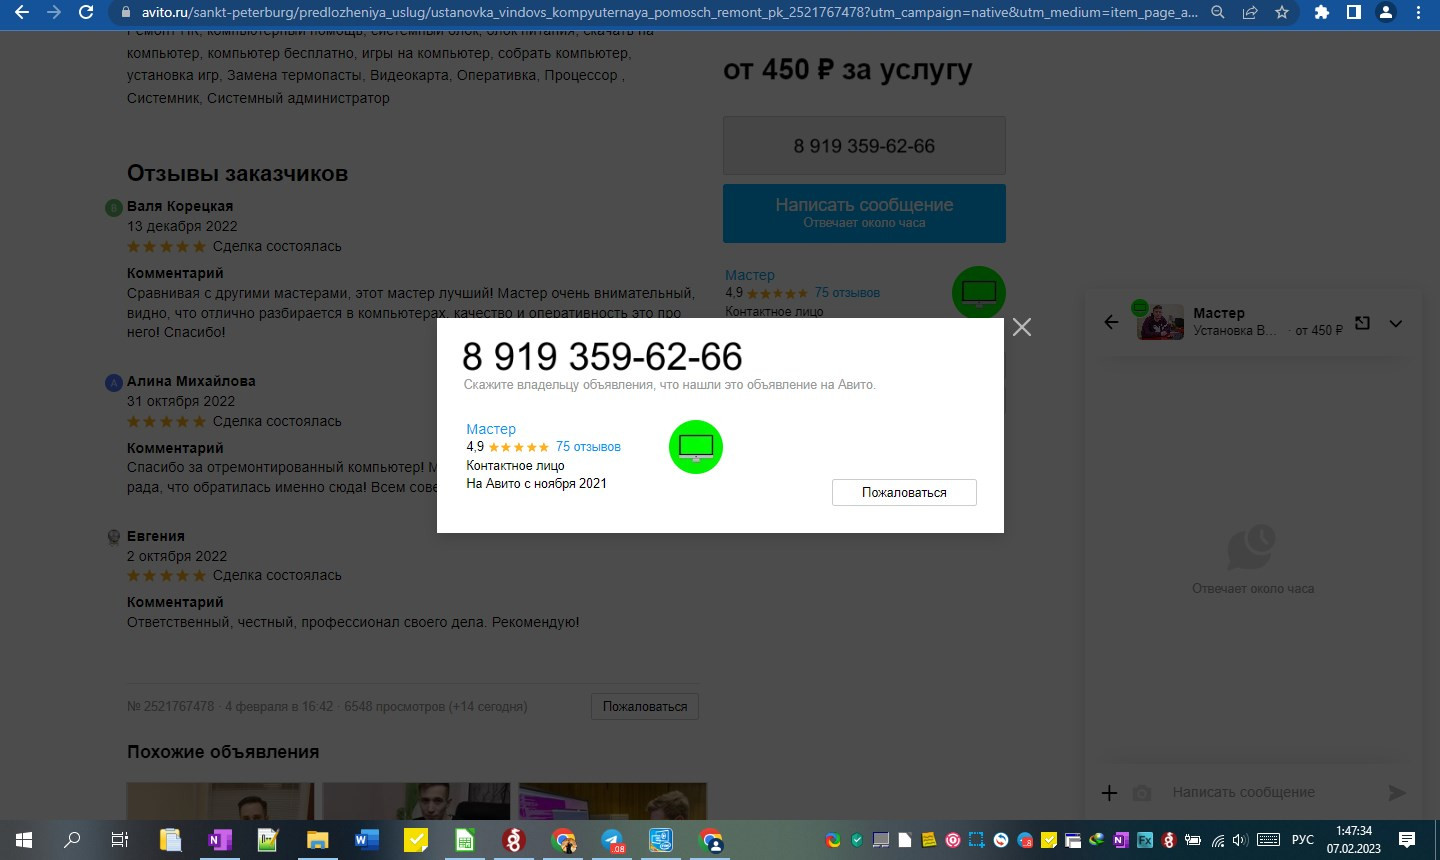Click the Пожаловаться button in the phone popup
The height and width of the screenshot is (860, 1440).
[x=904, y=492]
